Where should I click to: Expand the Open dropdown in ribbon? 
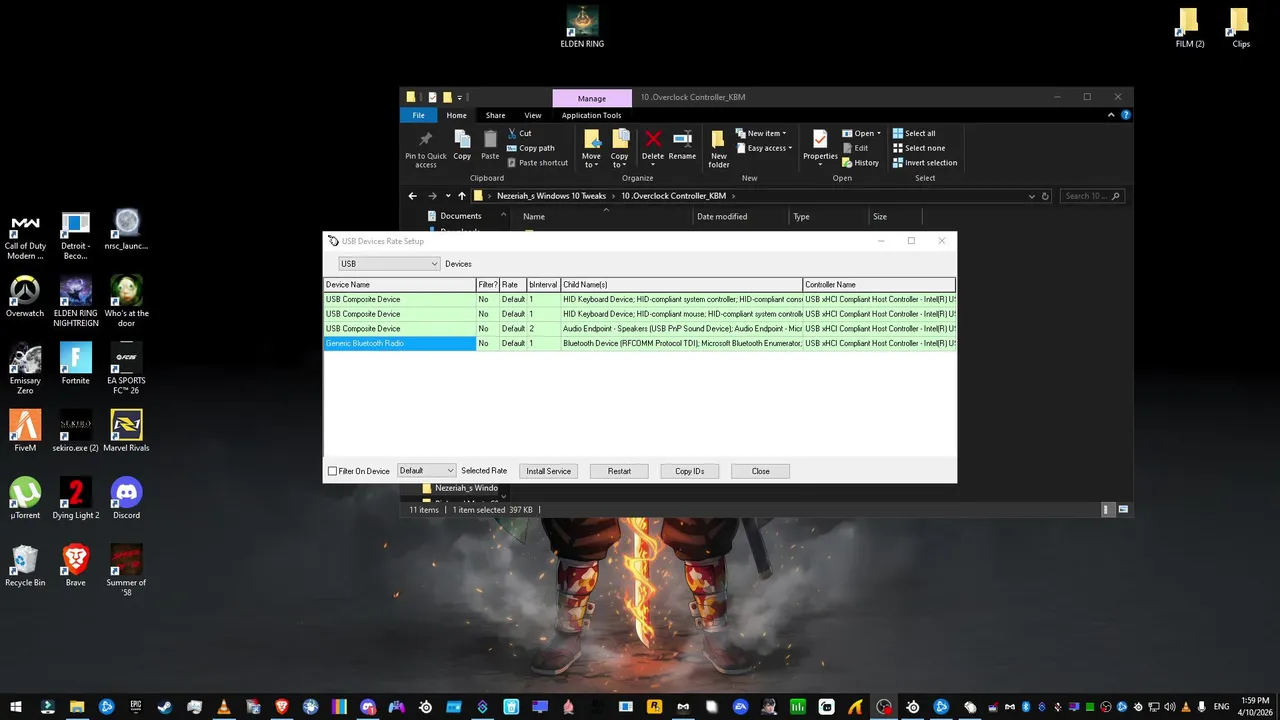point(863,133)
